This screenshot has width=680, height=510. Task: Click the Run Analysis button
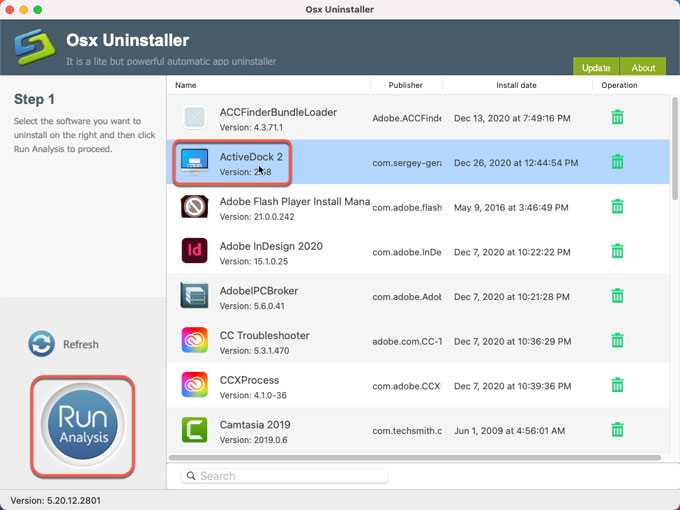83,425
